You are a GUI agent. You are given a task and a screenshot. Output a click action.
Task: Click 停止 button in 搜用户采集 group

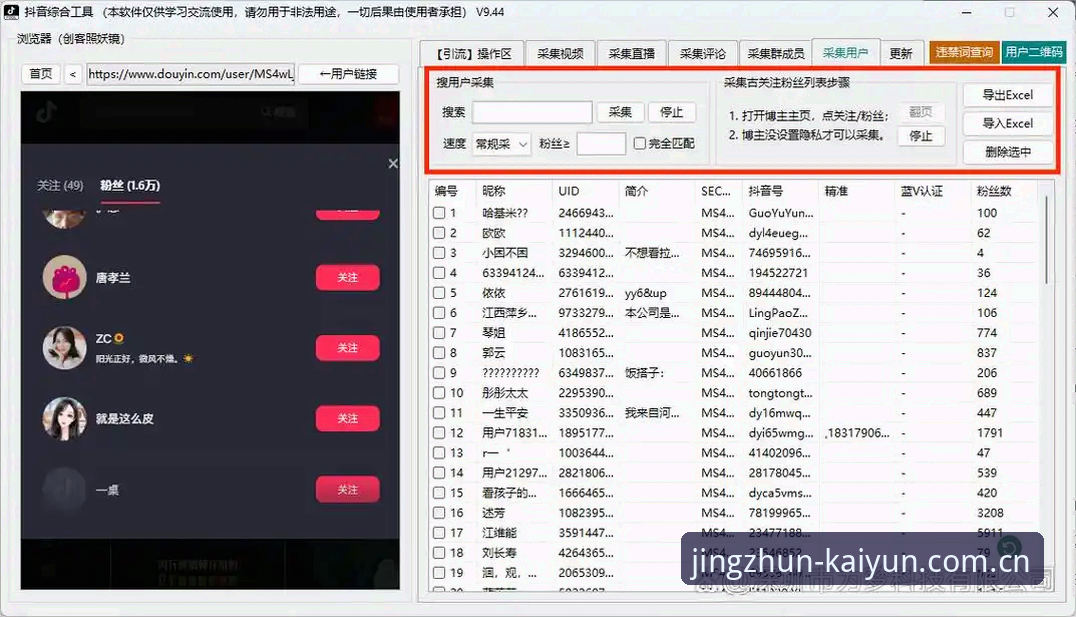(671, 112)
